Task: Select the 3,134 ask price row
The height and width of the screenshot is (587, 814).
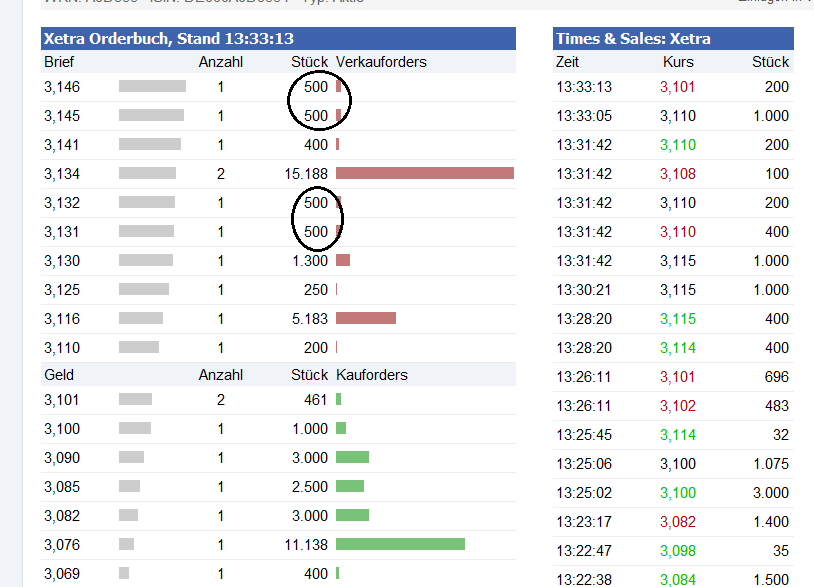Action: [62, 174]
